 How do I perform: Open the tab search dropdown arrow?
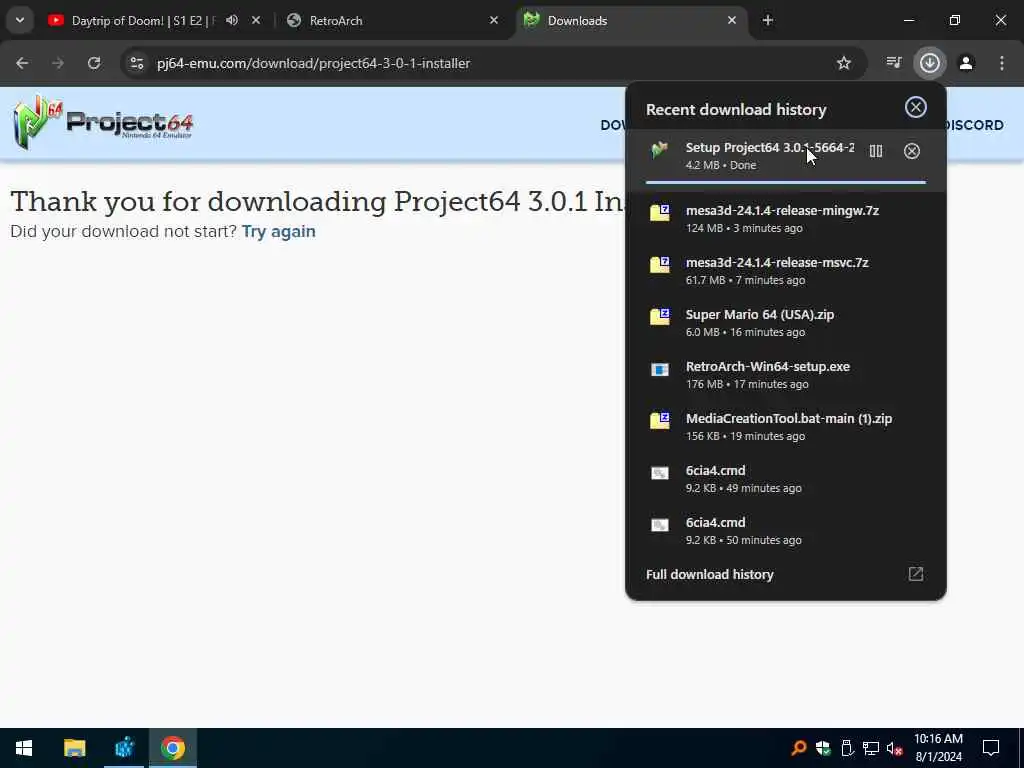tap(20, 20)
